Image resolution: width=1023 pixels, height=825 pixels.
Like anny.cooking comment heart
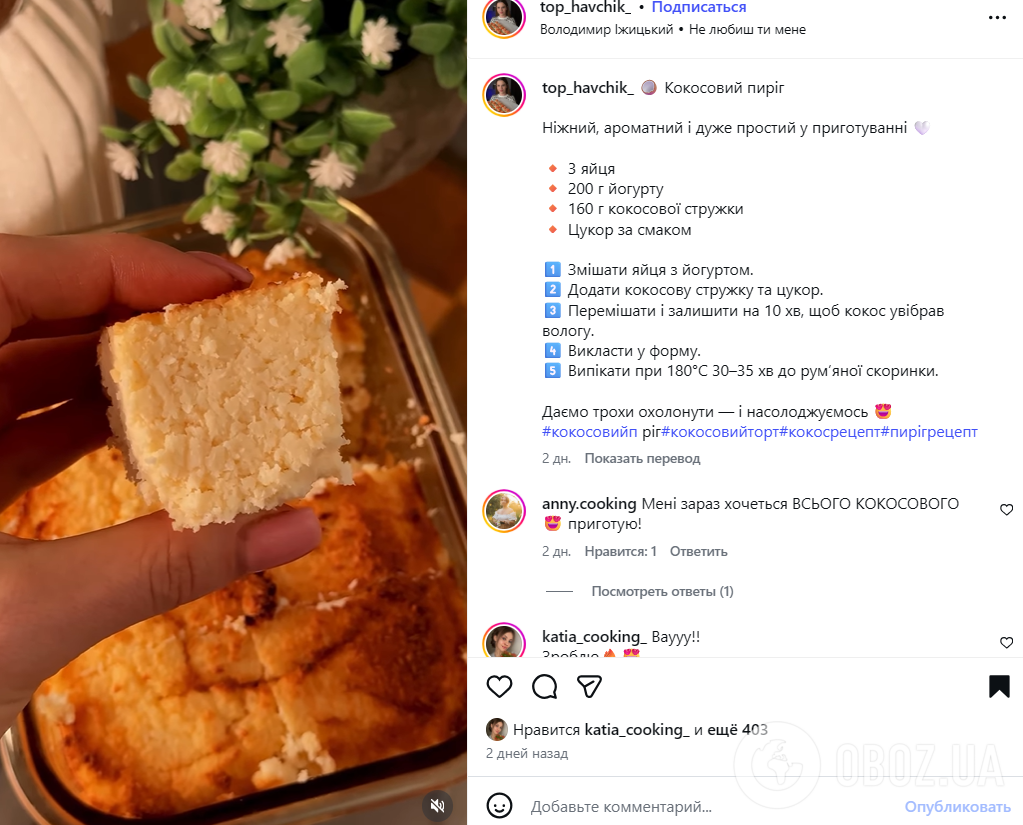(1007, 509)
